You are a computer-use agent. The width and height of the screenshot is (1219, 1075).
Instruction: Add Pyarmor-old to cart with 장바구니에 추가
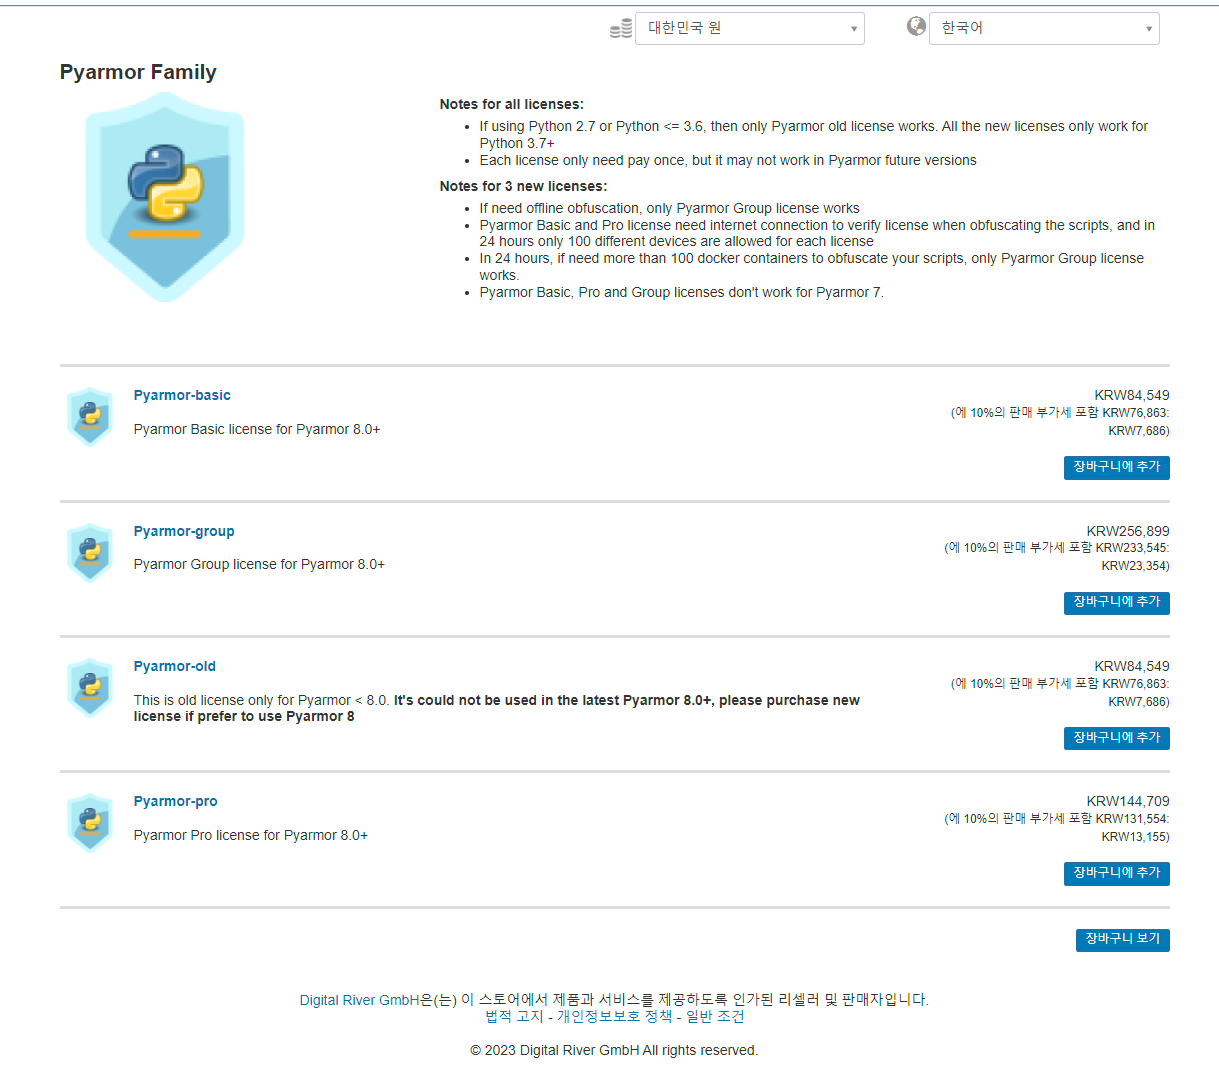tap(1116, 738)
